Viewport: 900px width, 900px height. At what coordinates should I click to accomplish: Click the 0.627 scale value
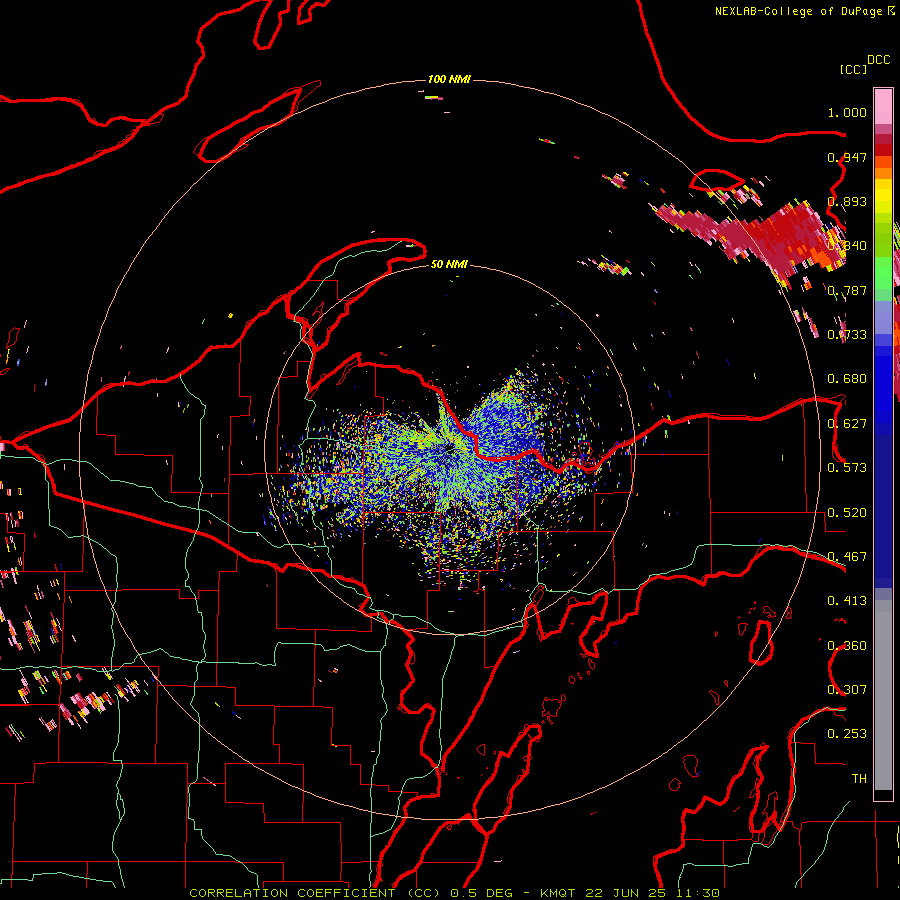(847, 423)
